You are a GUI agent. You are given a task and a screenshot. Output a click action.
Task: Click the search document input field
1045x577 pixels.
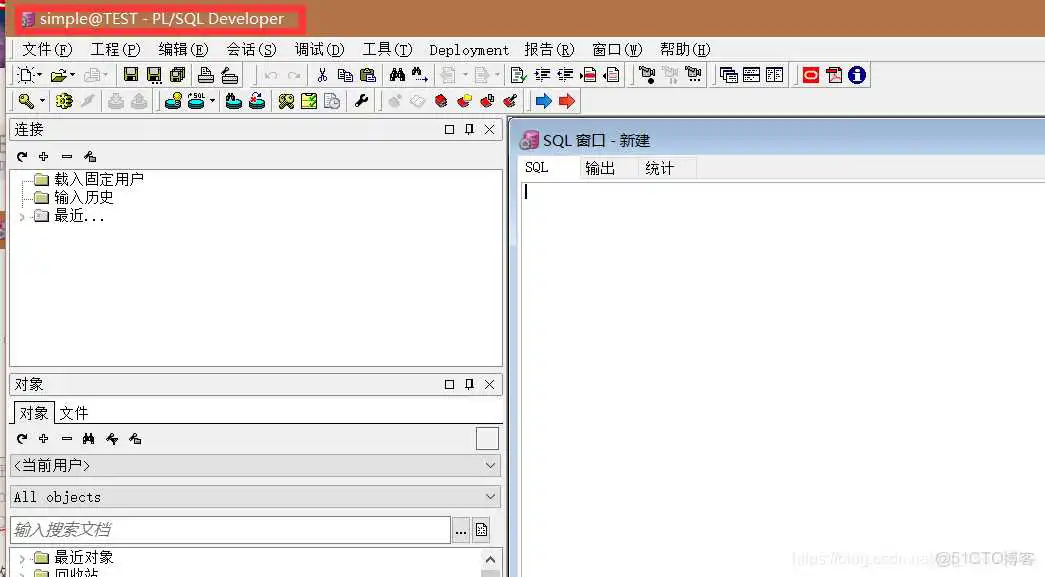pos(225,529)
